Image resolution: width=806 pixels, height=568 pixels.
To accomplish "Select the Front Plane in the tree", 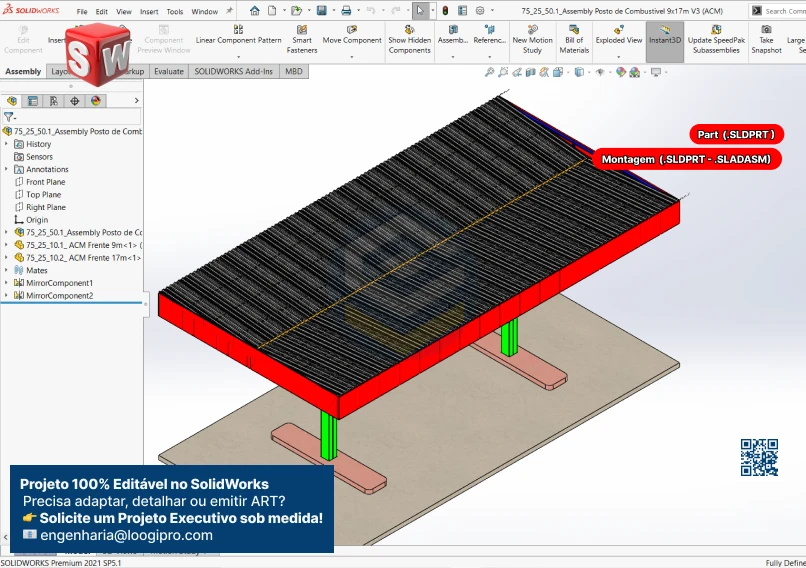I will coord(45,182).
